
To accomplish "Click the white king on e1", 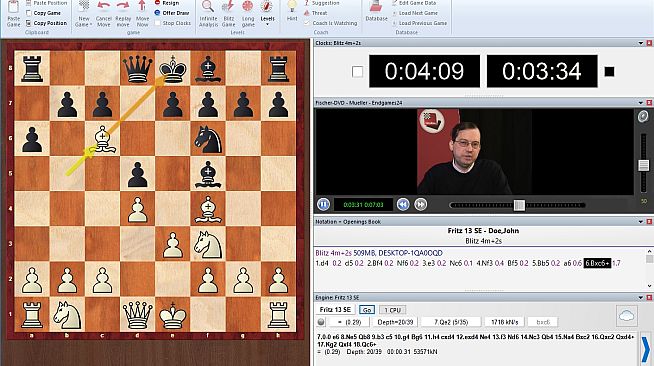I will pyautogui.click(x=173, y=315).
